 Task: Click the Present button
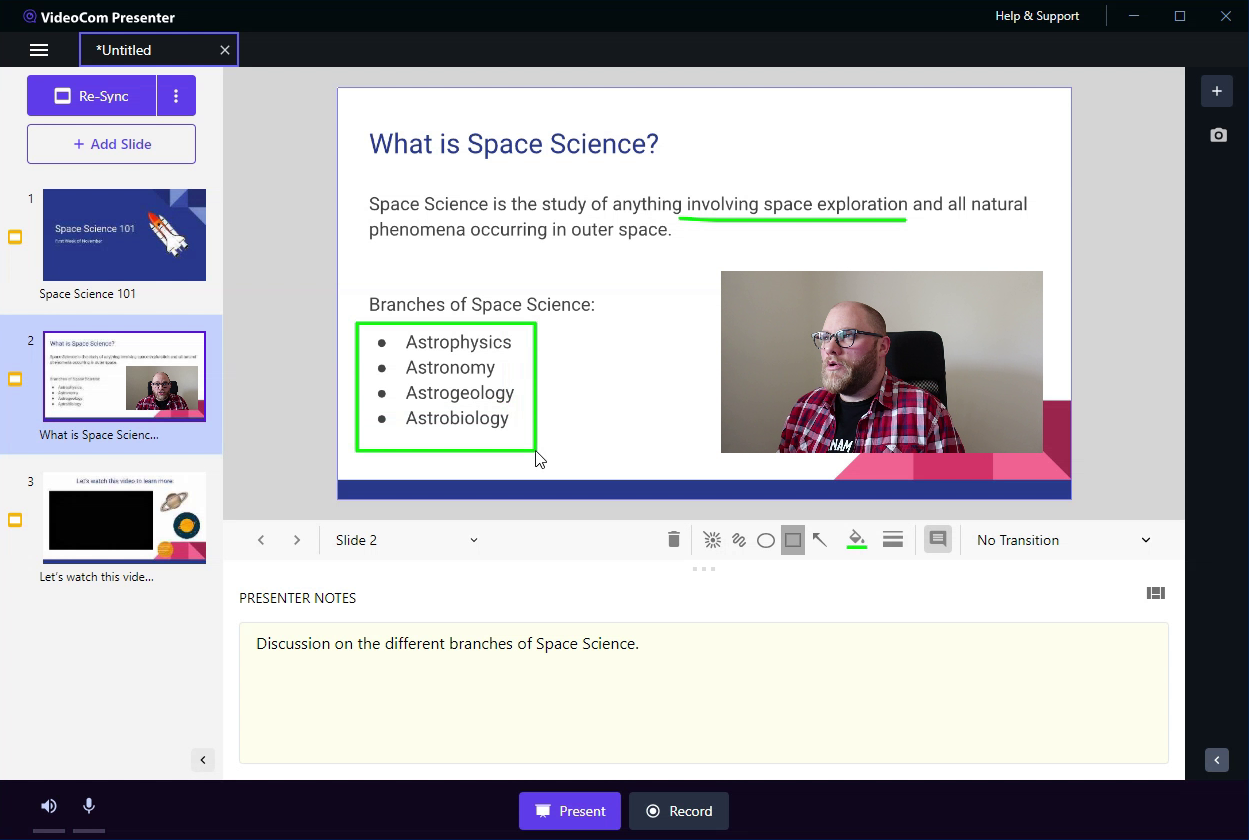[x=570, y=811]
